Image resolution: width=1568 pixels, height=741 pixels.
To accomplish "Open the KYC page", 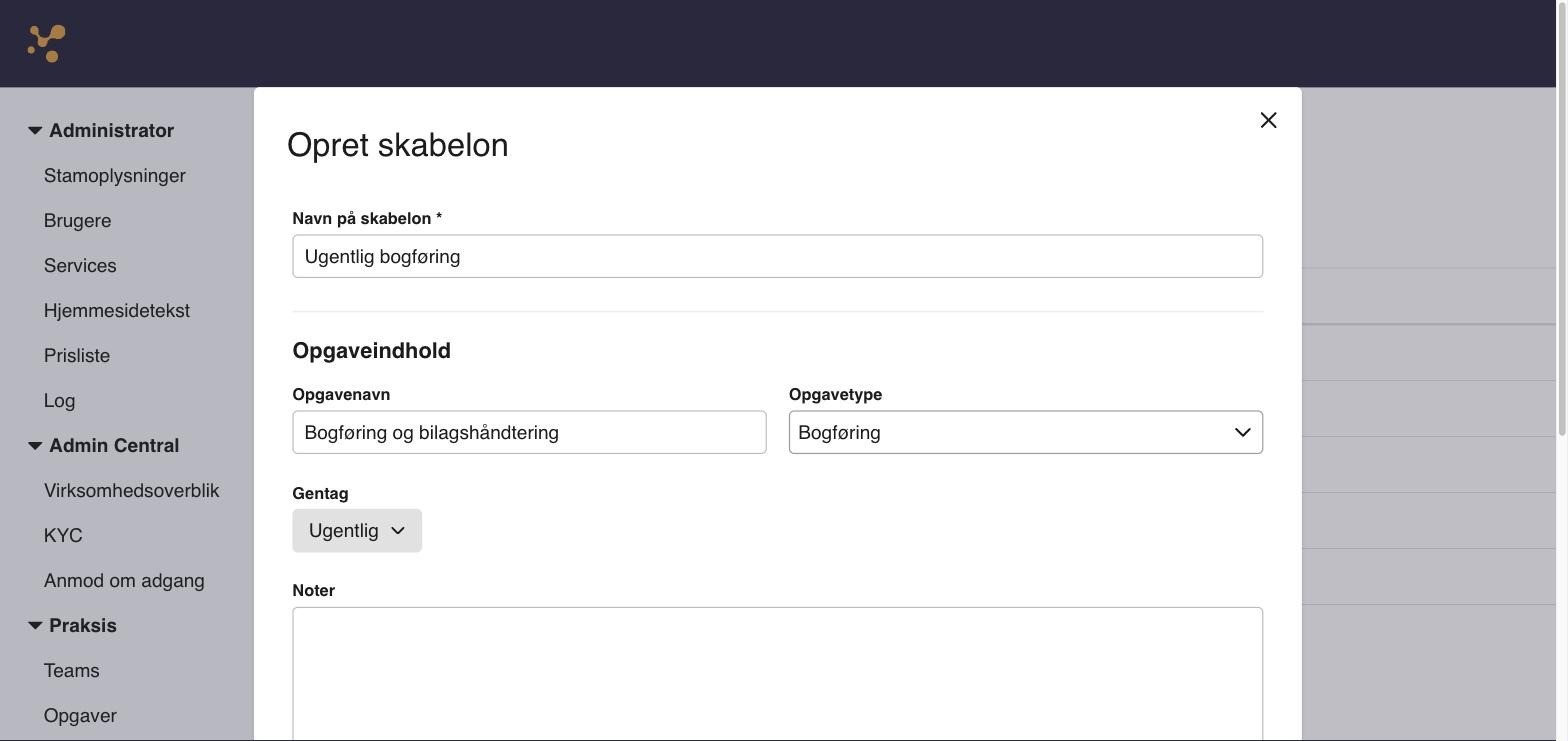I will [x=63, y=536].
